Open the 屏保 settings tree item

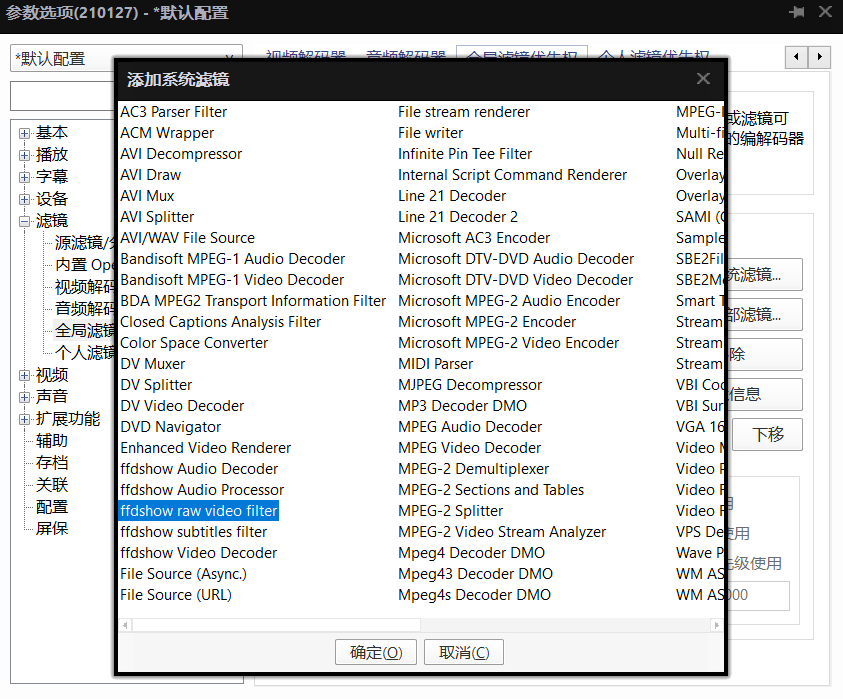click(x=52, y=528)
